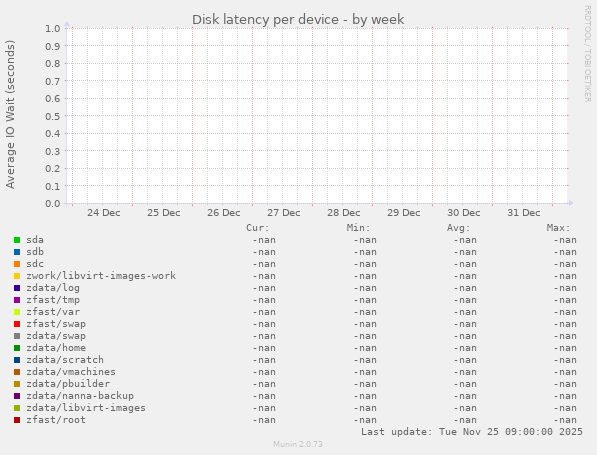Select the zdata/swap legend label

(x=56, y=336)
